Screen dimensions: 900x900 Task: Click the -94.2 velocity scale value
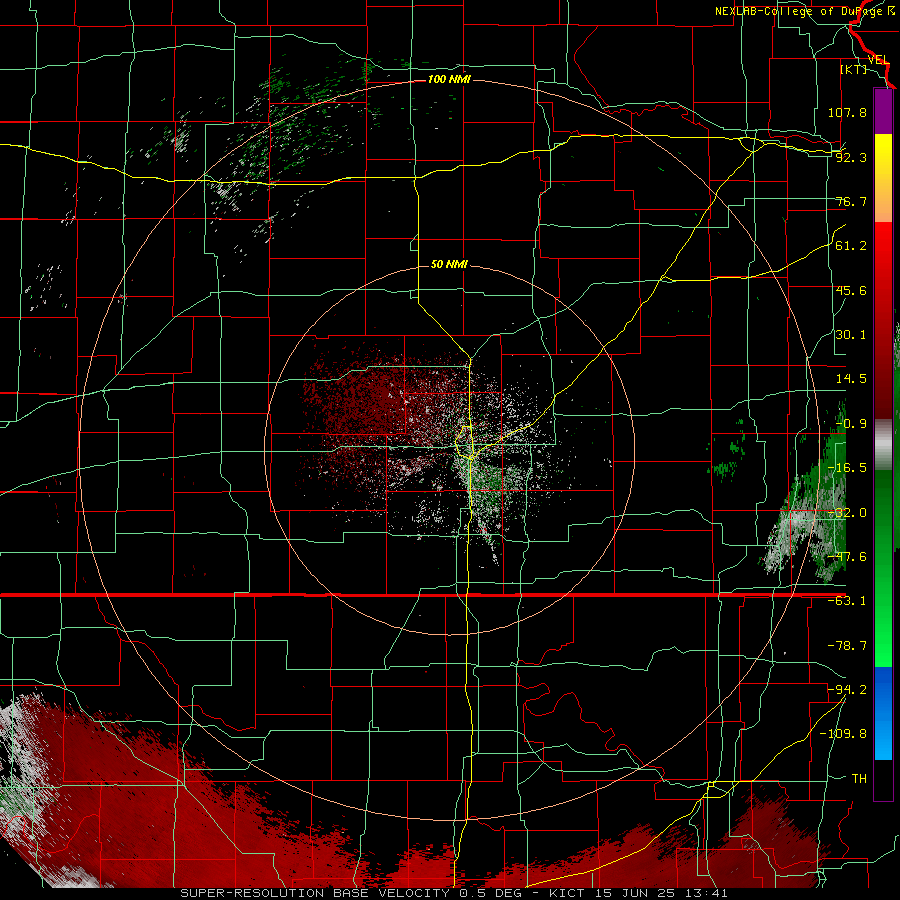847,689
